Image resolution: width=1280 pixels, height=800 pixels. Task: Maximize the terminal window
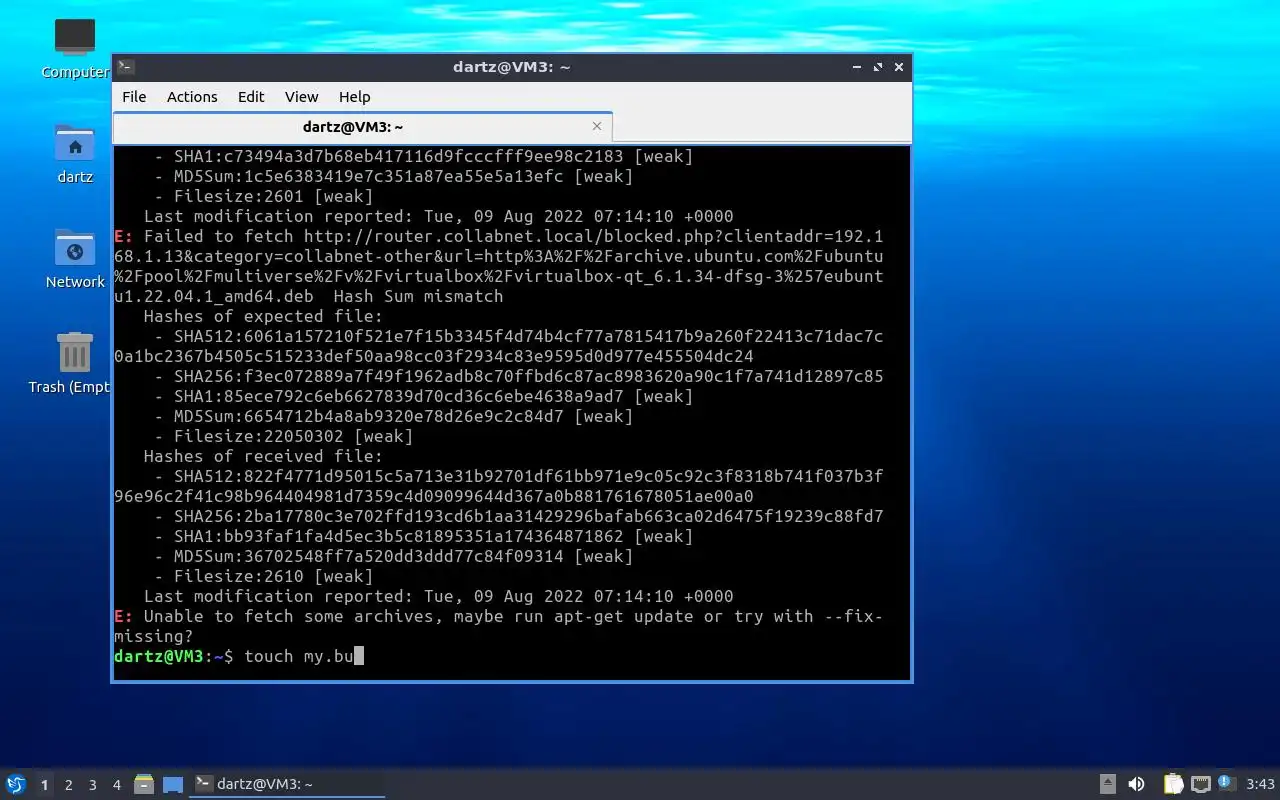(878, 67)
